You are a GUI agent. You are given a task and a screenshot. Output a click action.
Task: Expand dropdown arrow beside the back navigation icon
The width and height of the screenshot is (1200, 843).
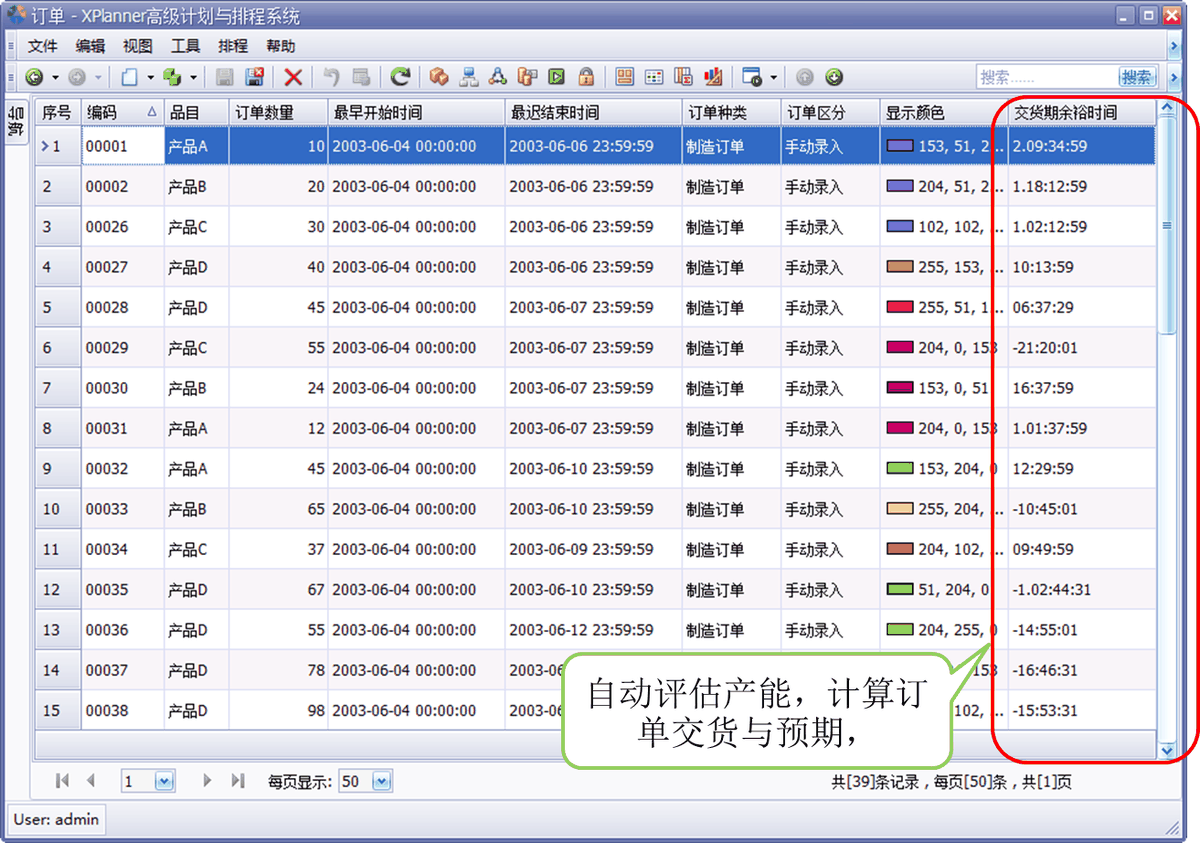(x=55, y=77)
